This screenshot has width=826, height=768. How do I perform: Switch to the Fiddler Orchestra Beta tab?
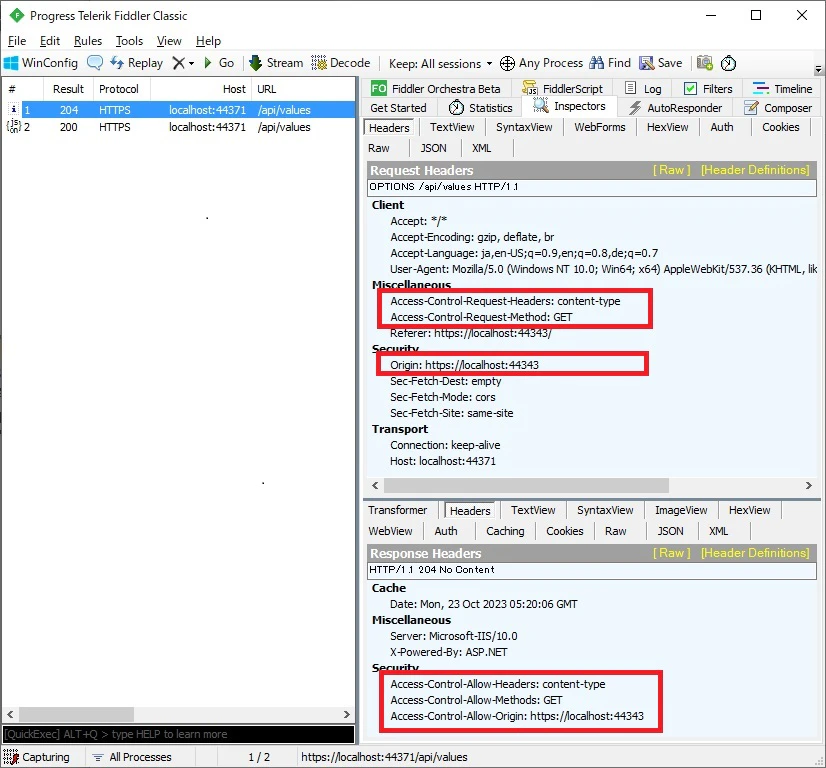coord(435,88)
